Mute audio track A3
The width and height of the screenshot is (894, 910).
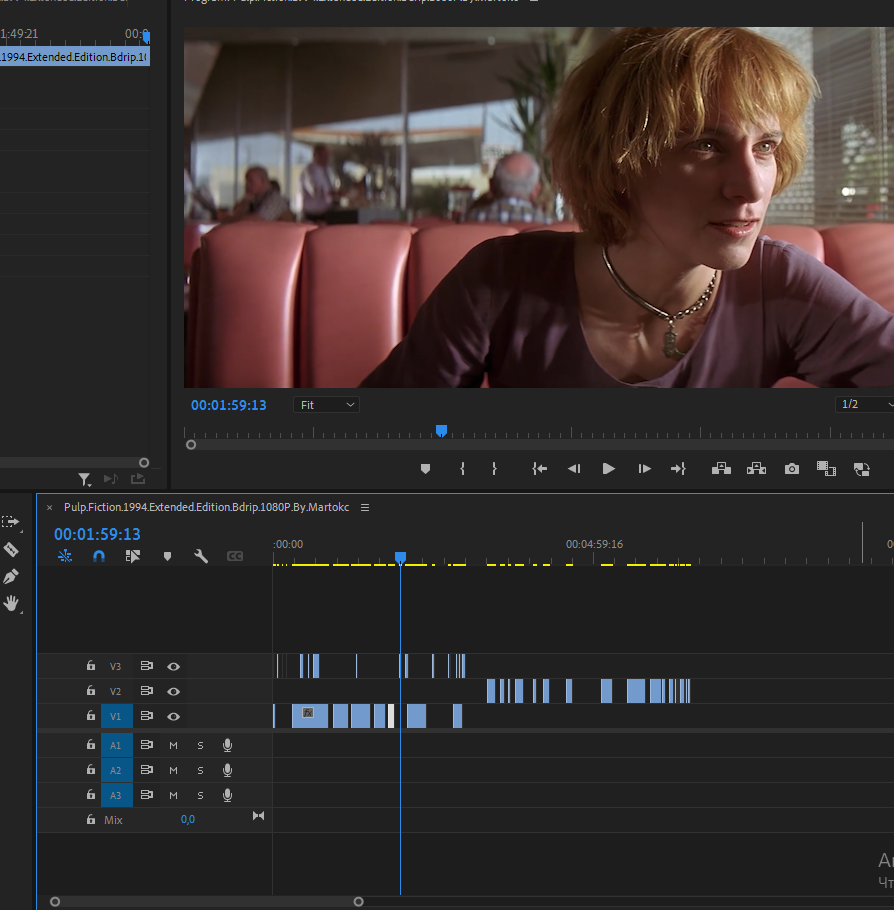coord(174,795)
